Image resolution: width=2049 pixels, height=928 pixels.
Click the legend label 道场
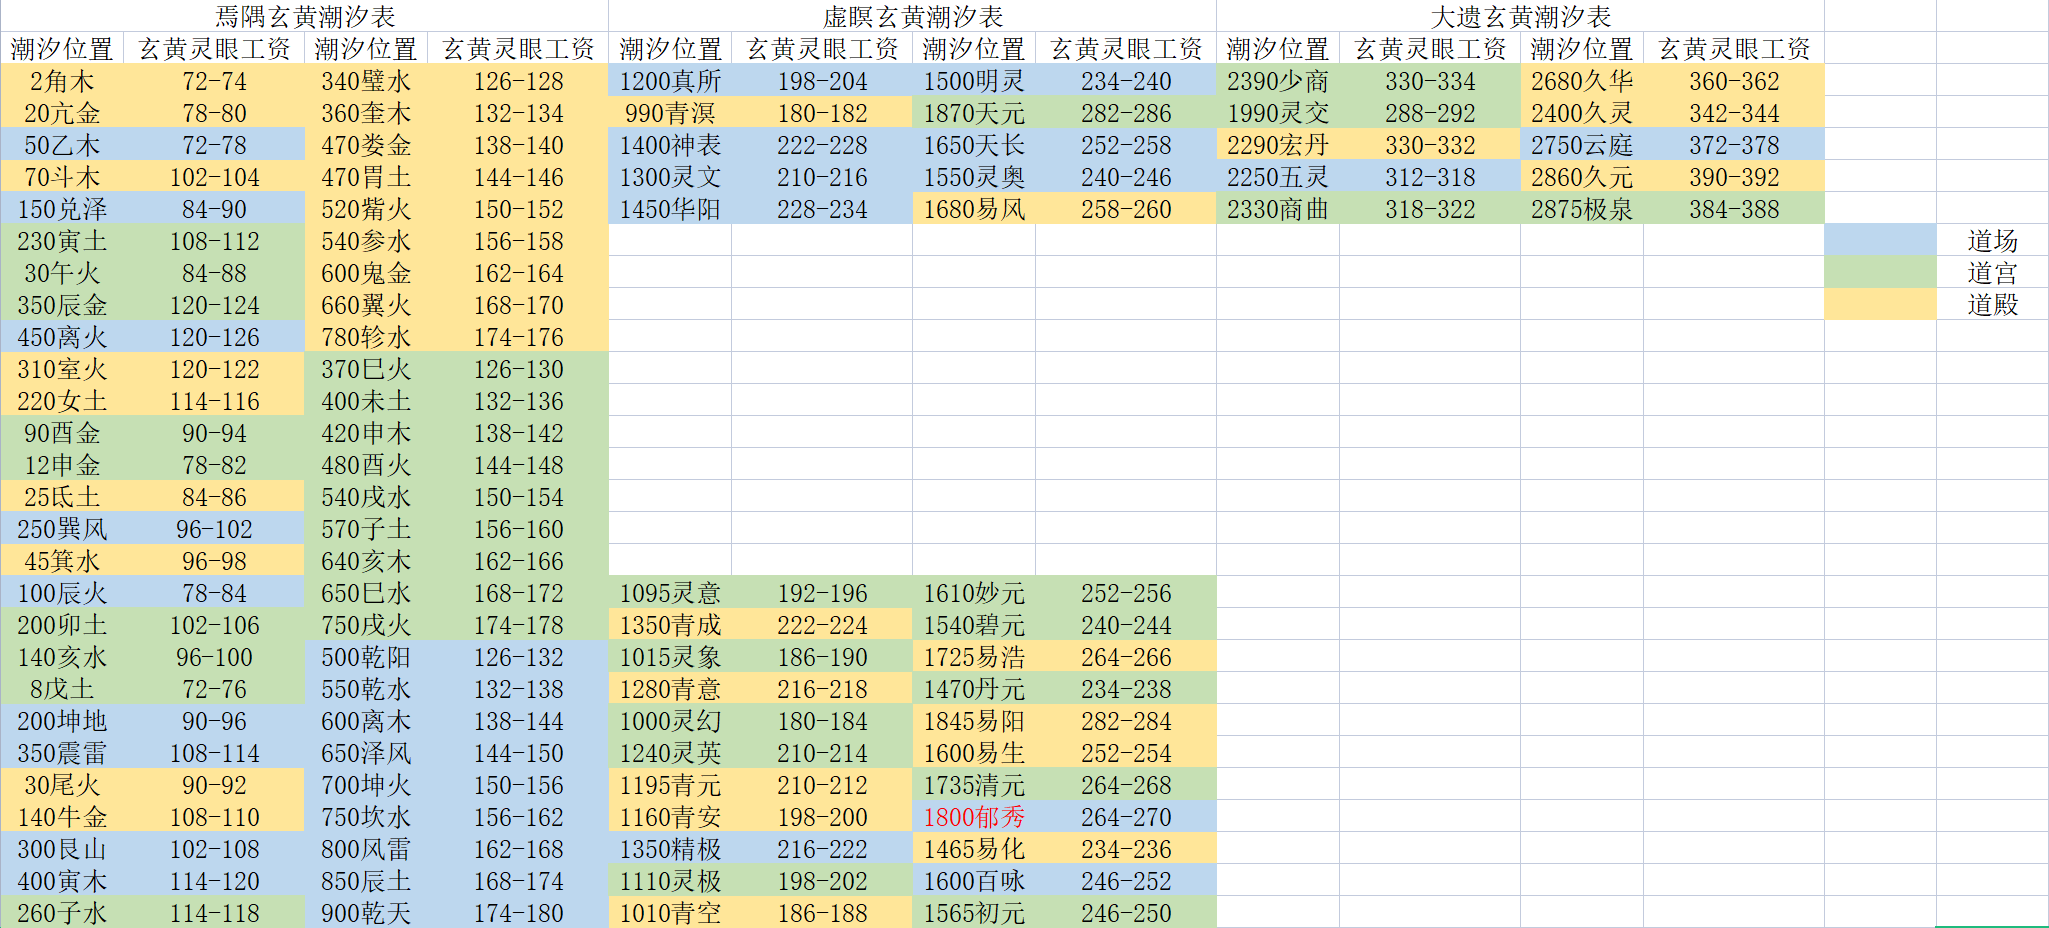1992,240
